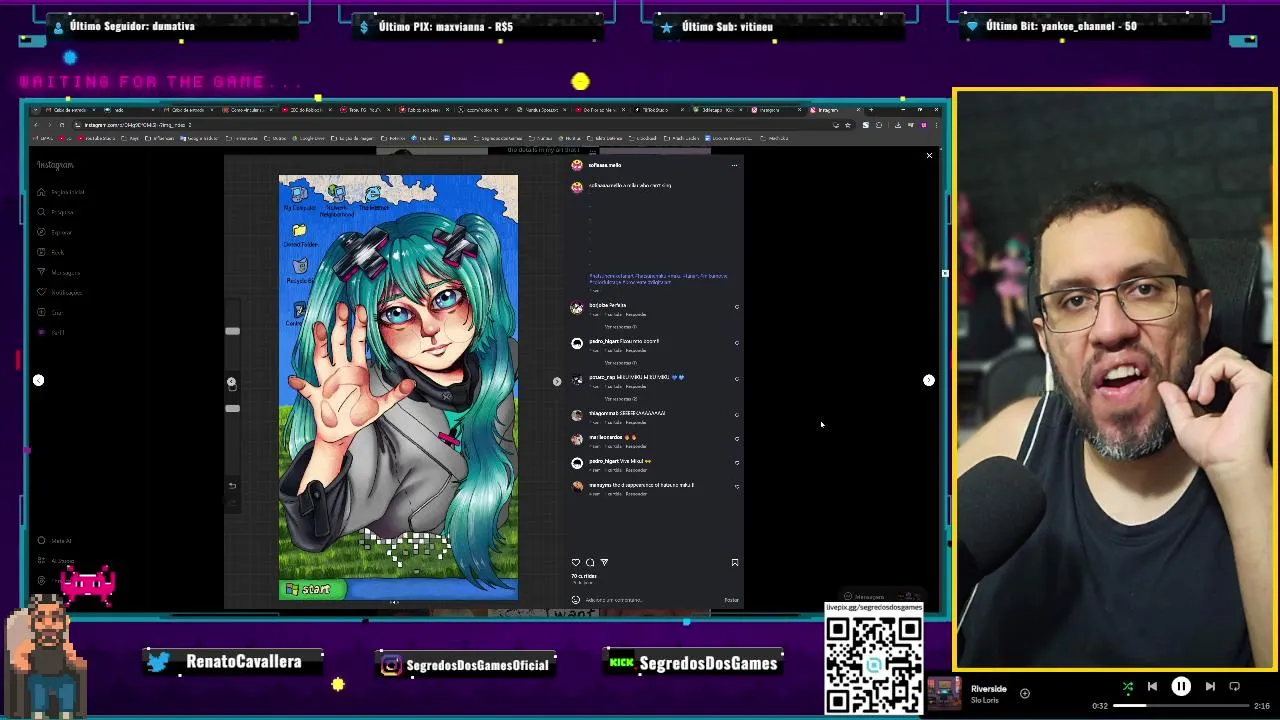Image resolution: width=1280 pixels, height=720 pixels.
Task: Go to the previous Instagram post
Action: (x=38, y=380)
